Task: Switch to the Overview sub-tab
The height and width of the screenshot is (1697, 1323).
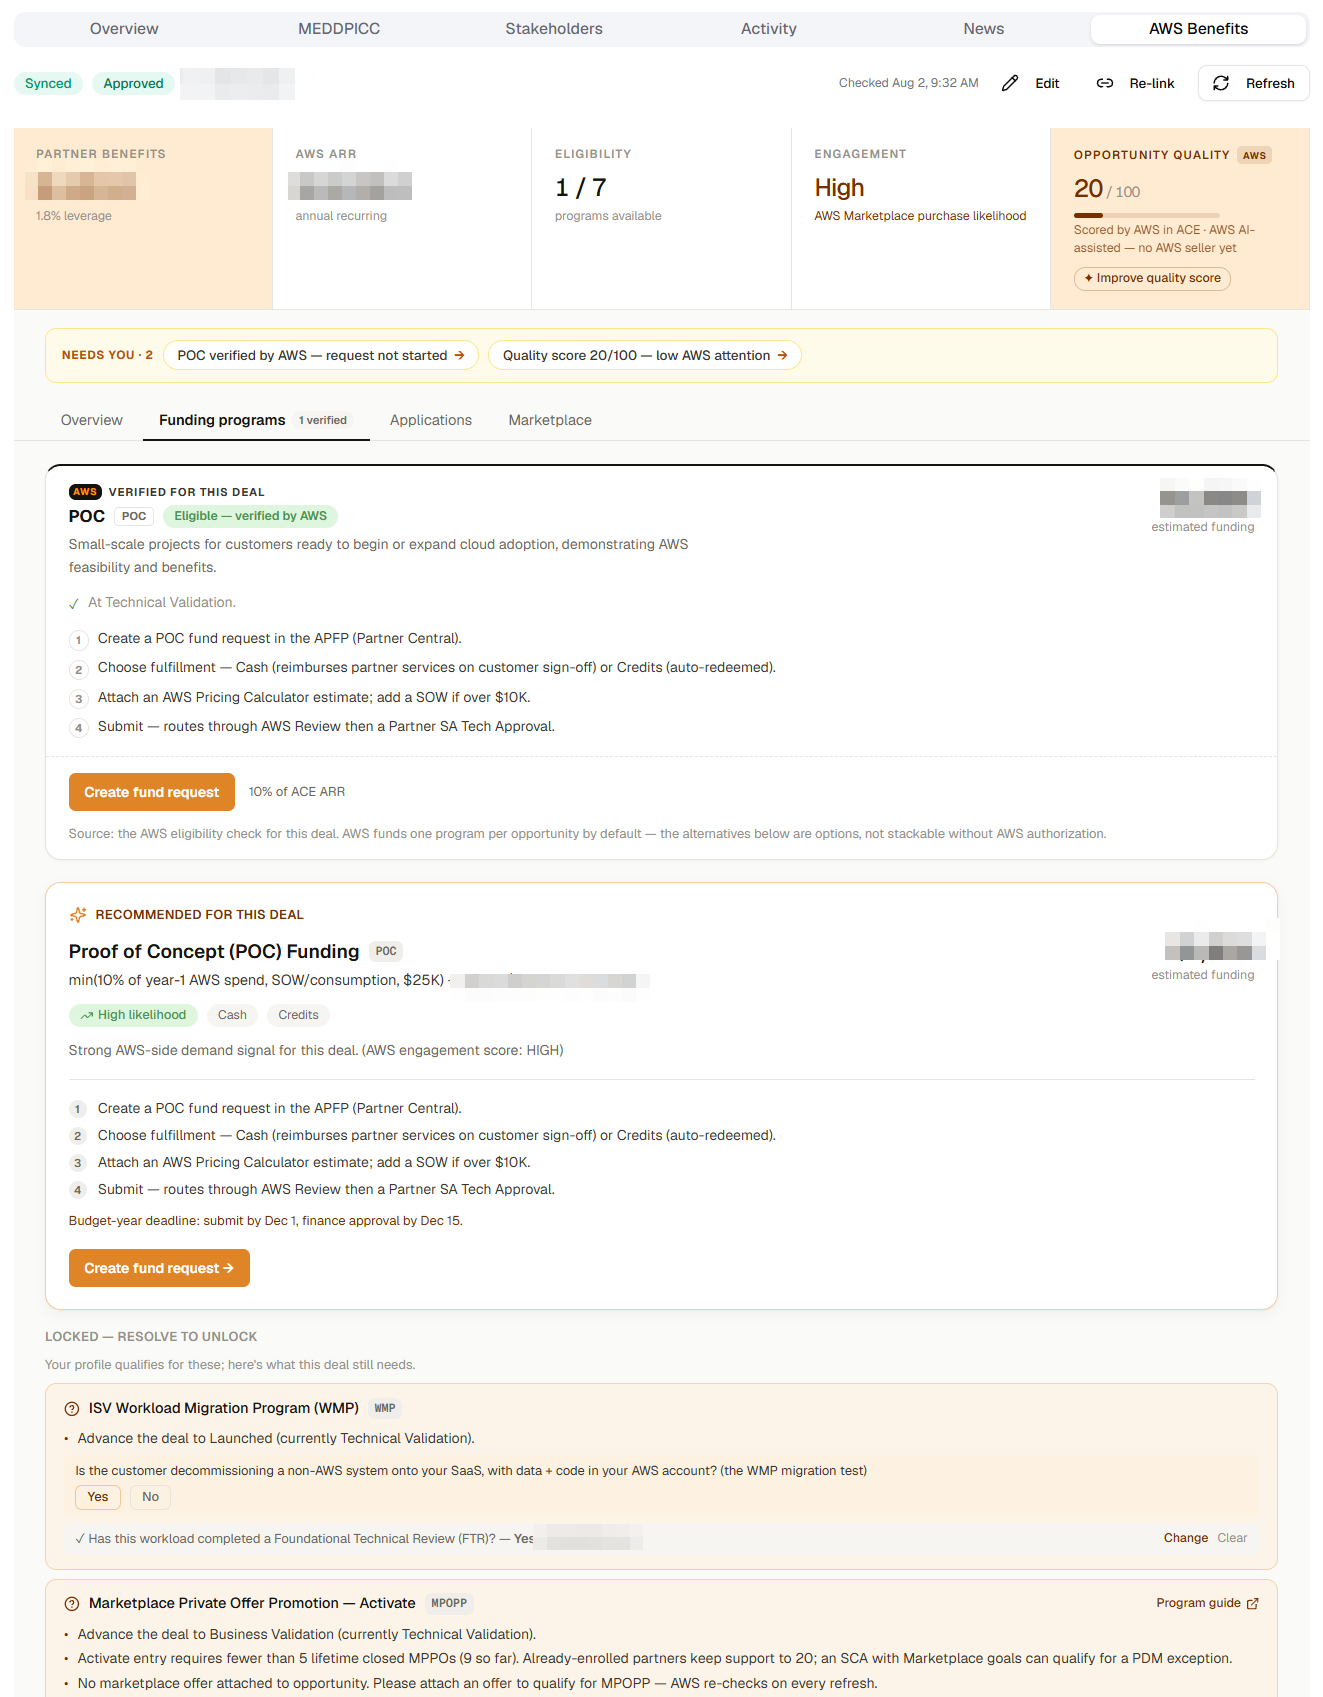Action: point(92,420)
